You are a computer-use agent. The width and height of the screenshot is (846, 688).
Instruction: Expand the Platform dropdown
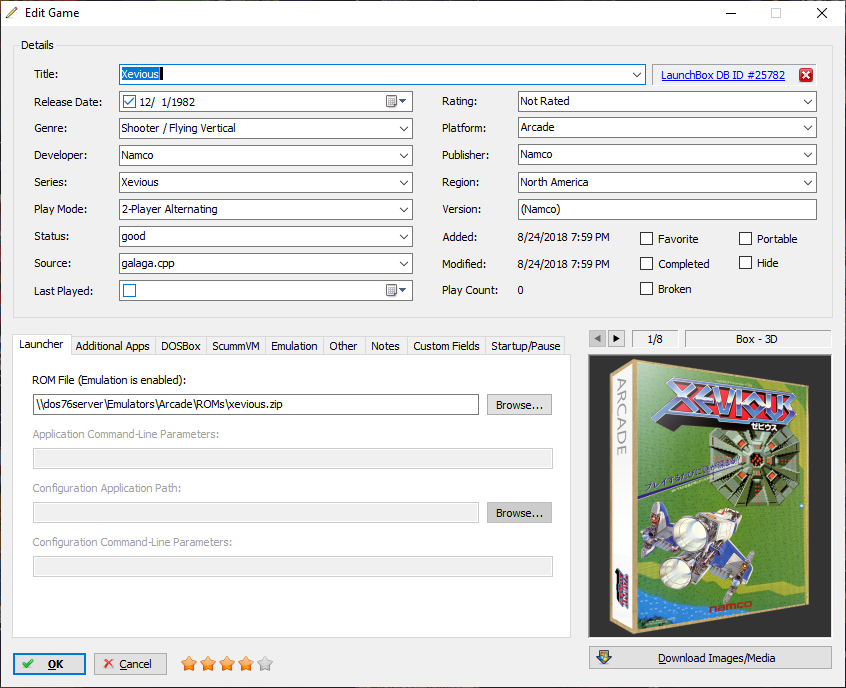pyautogui.click(x=808, y=128)
